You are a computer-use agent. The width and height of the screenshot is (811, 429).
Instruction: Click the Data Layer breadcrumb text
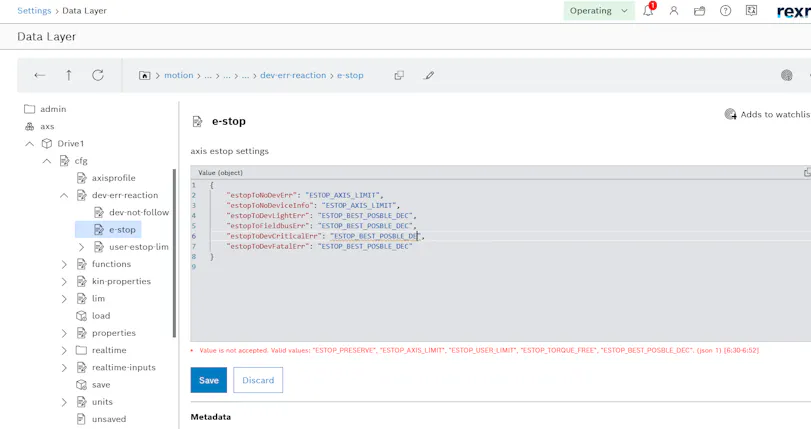point(84,10)
